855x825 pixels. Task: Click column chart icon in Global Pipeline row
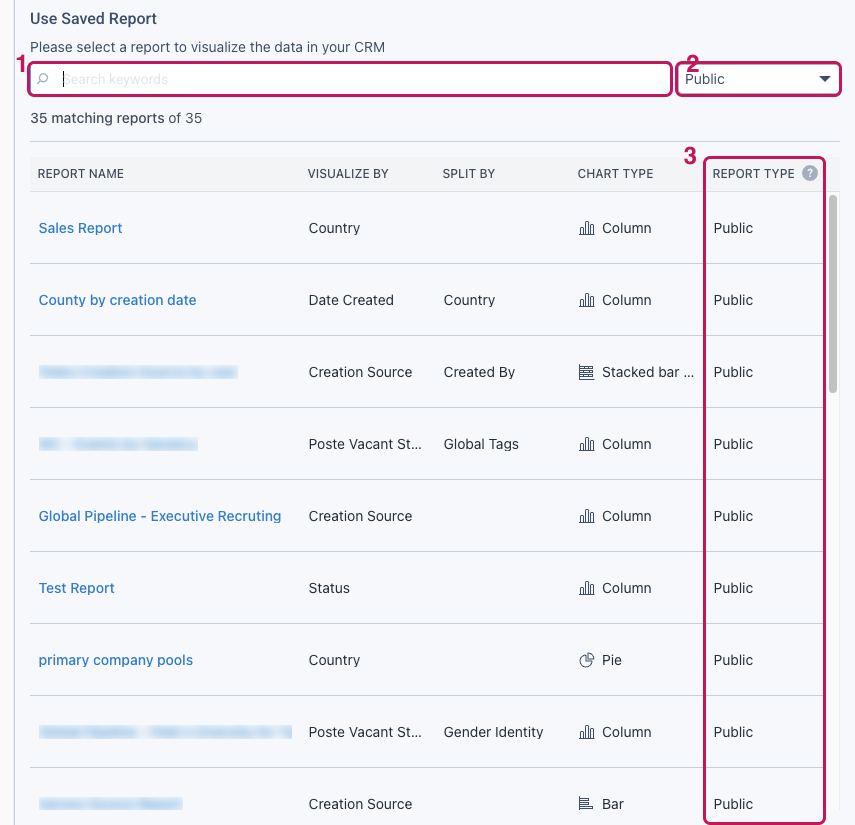(587, 516)
